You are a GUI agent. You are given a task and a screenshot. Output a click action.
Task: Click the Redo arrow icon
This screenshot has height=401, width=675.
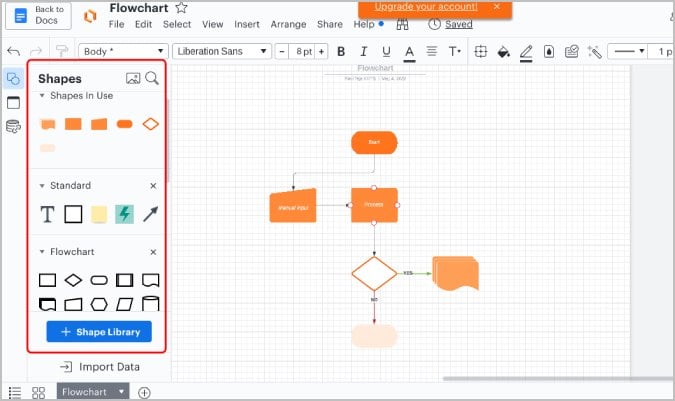(x=36, y=52)
